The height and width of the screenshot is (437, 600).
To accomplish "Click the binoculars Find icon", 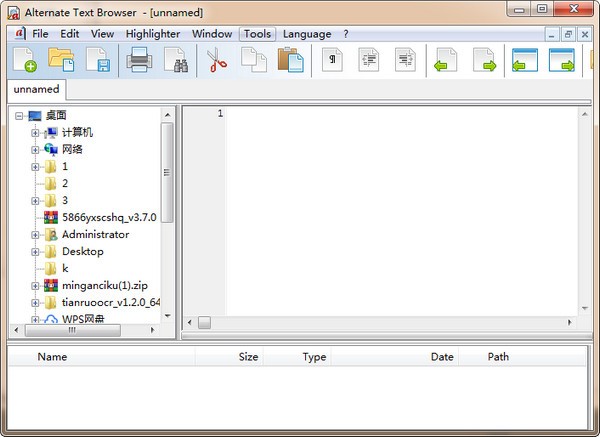I will 176,62.
